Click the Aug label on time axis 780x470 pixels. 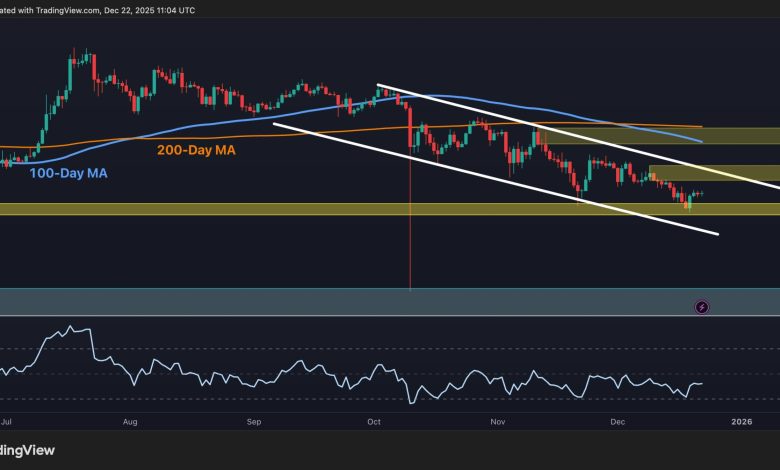click(130, 422)
